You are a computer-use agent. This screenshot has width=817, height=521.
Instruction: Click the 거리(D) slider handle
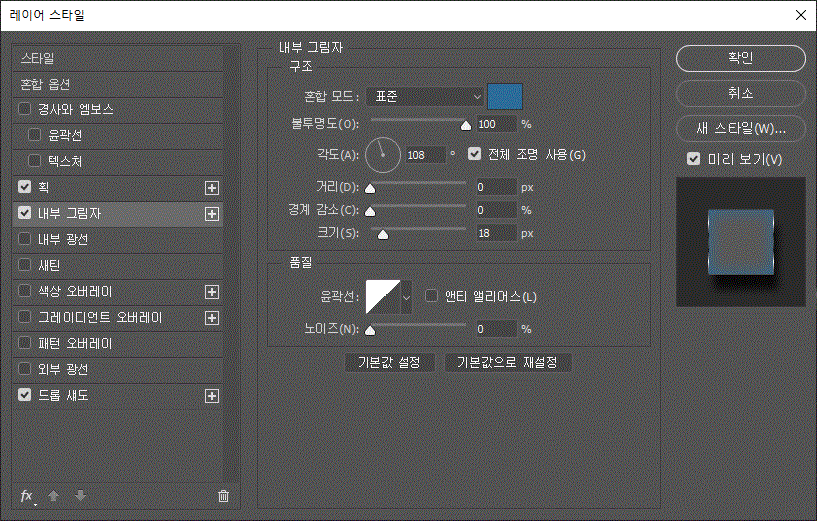tap(370, 189)
